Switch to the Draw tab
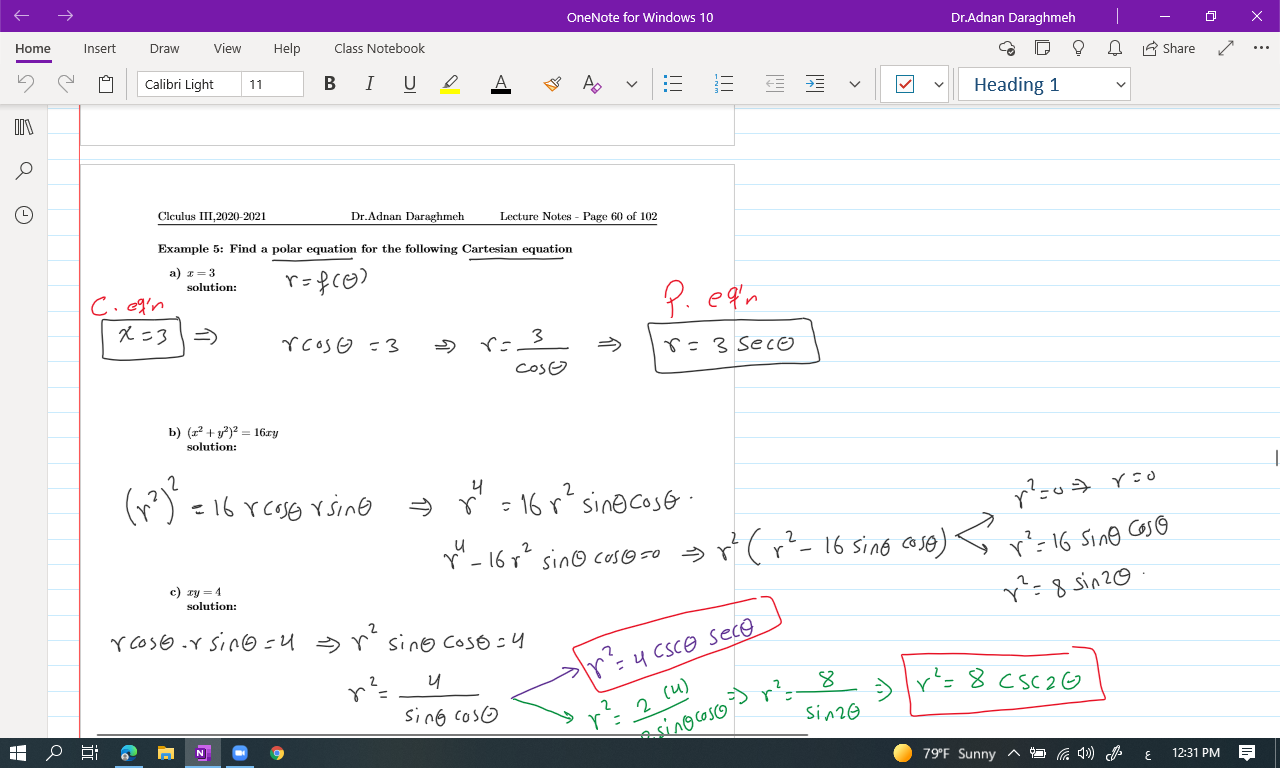1280x768 pixels. coord(164,48)
